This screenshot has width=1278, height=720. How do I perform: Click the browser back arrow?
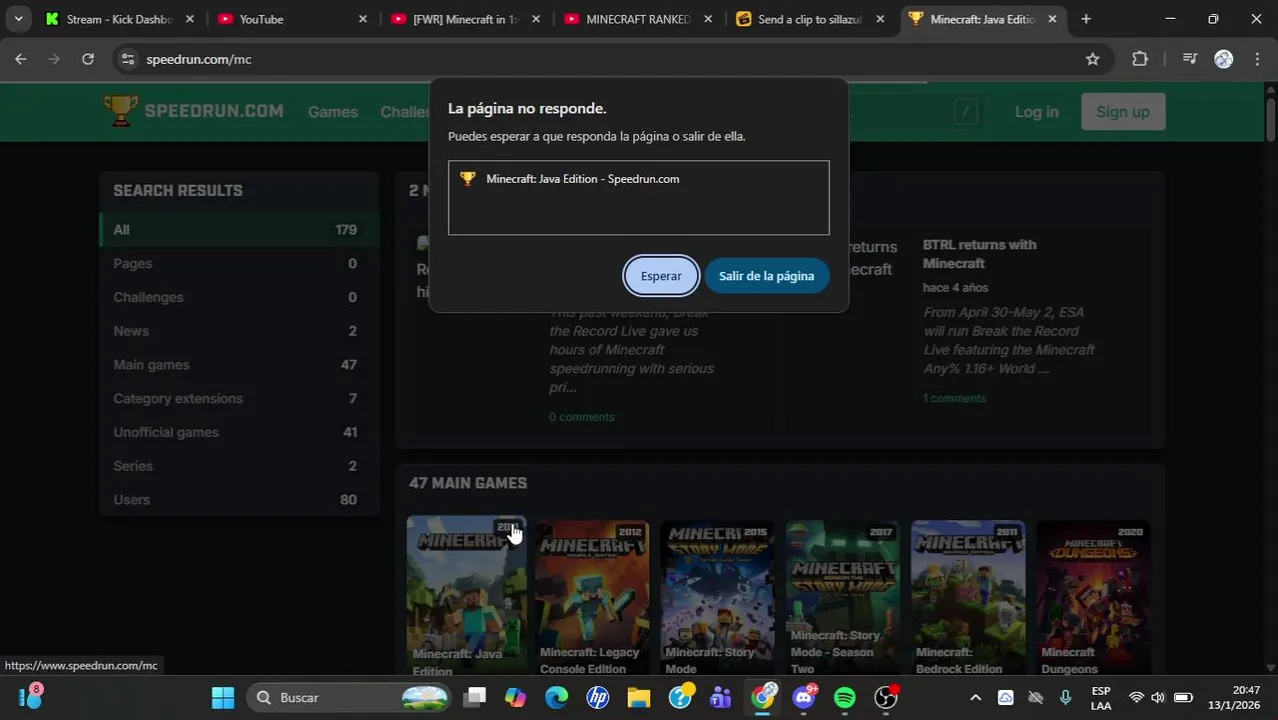[x=21, y=59]
